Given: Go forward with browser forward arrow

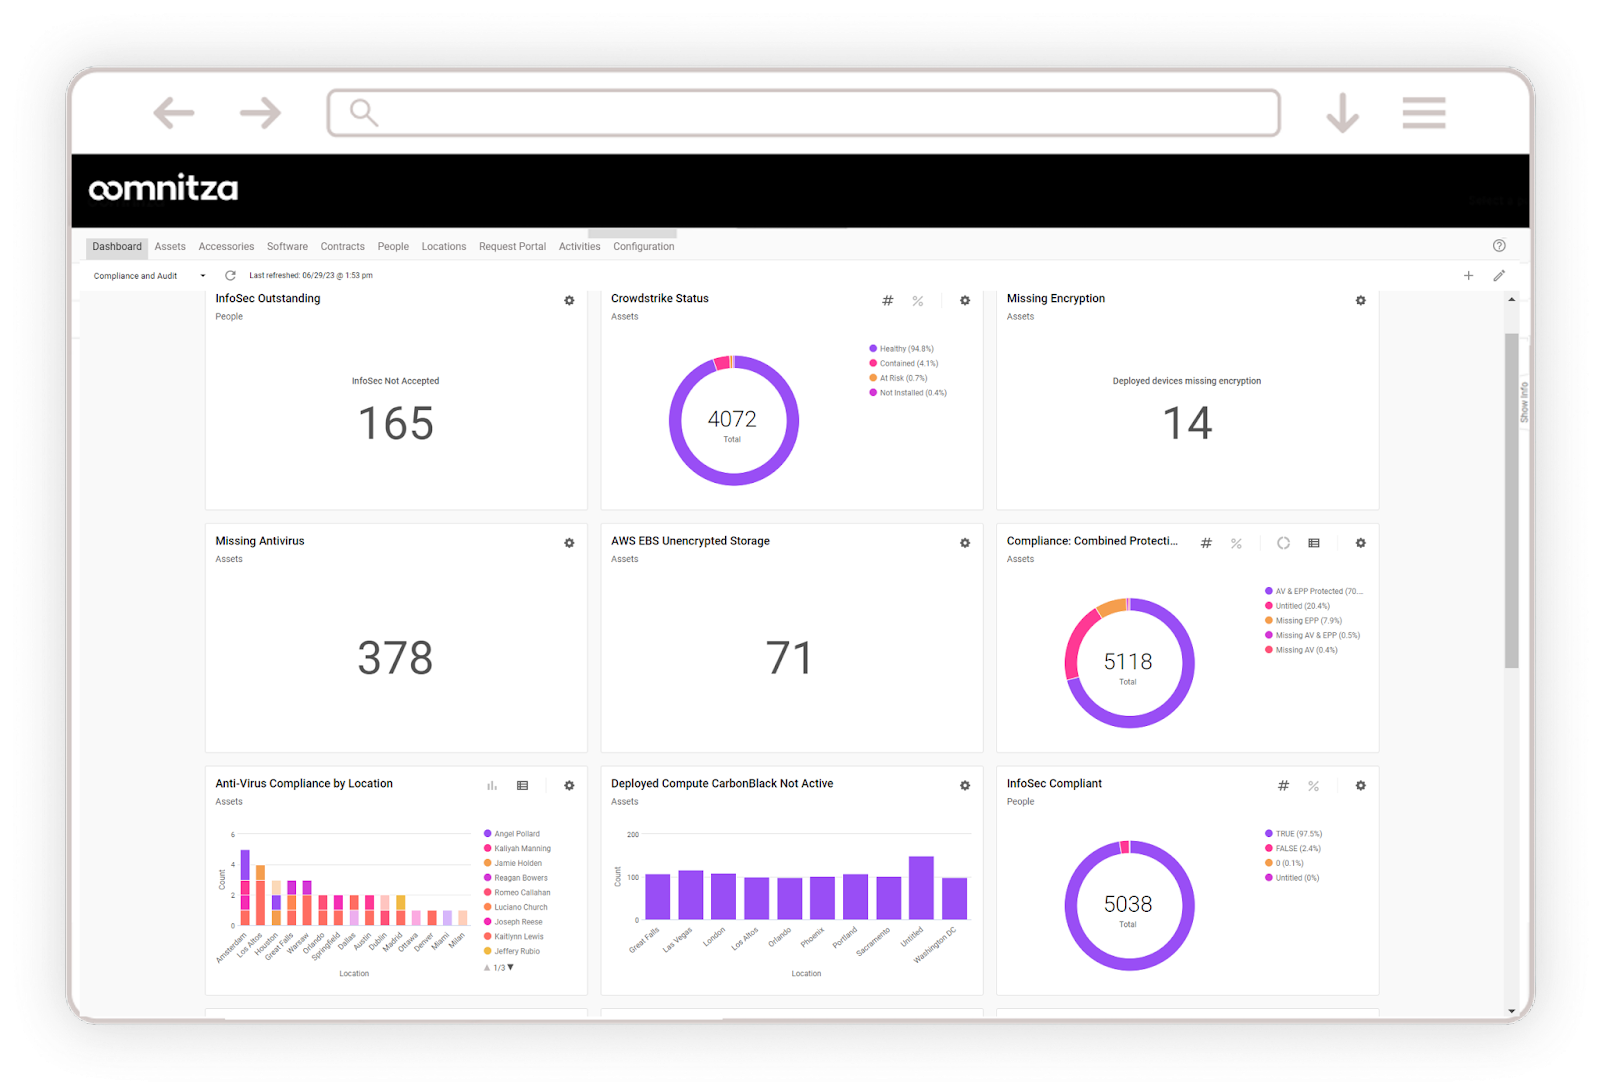Looking at the screenshot, I should [x=260, y=113].
